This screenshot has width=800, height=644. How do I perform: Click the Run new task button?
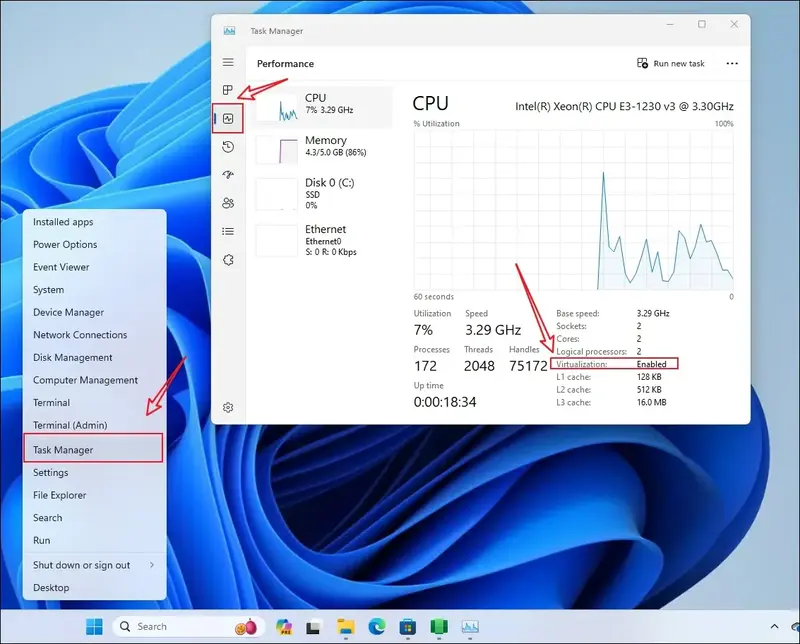(x=671, y=63)
